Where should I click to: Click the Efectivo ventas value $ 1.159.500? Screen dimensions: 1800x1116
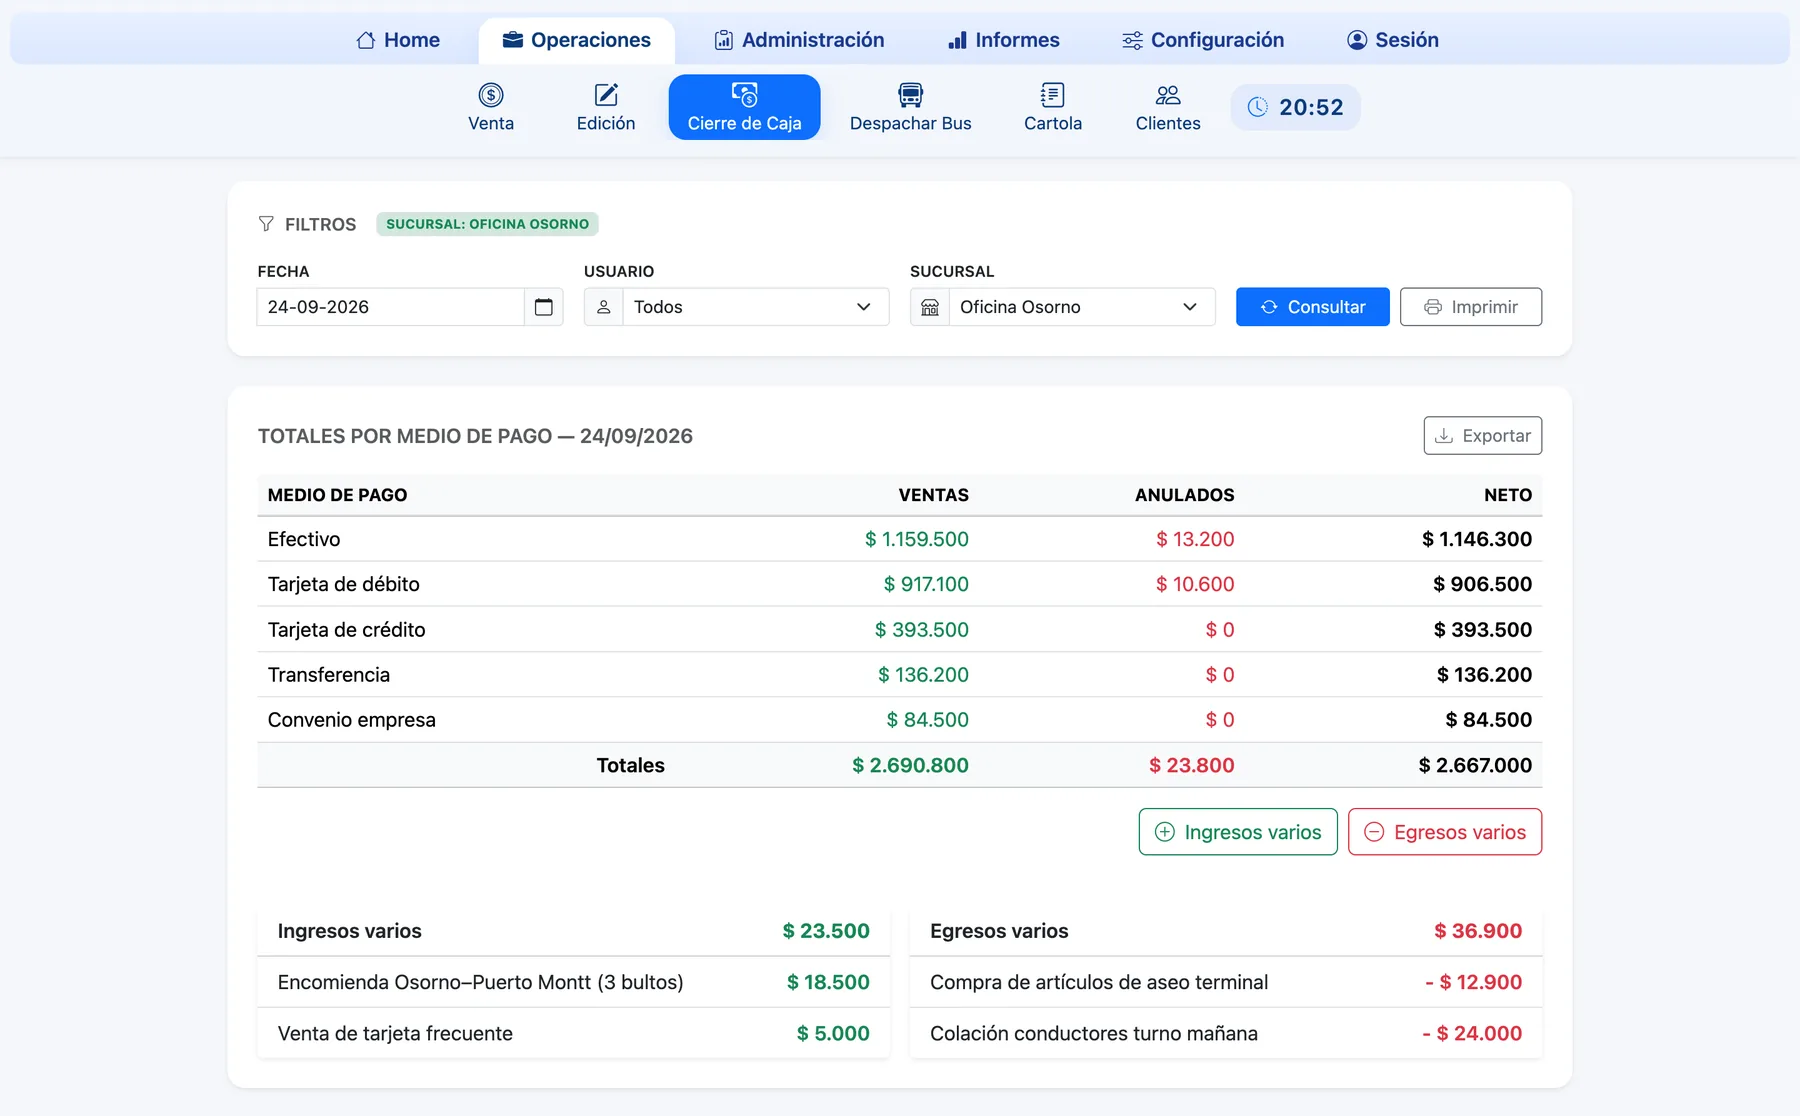coord(917,539)
